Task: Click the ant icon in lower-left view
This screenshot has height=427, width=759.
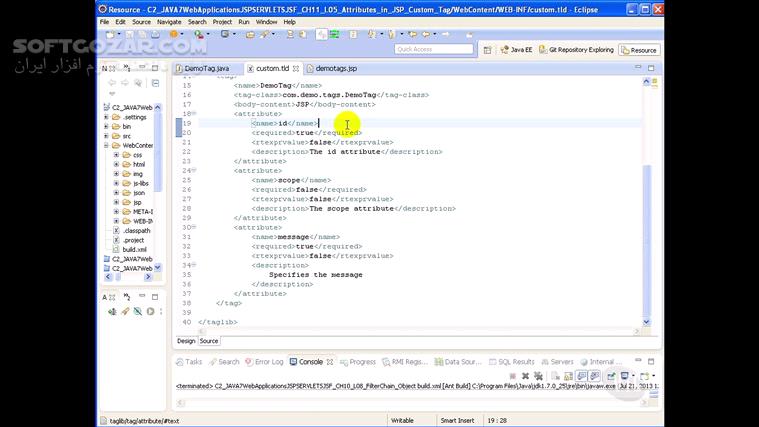Action: coord(112,311)
